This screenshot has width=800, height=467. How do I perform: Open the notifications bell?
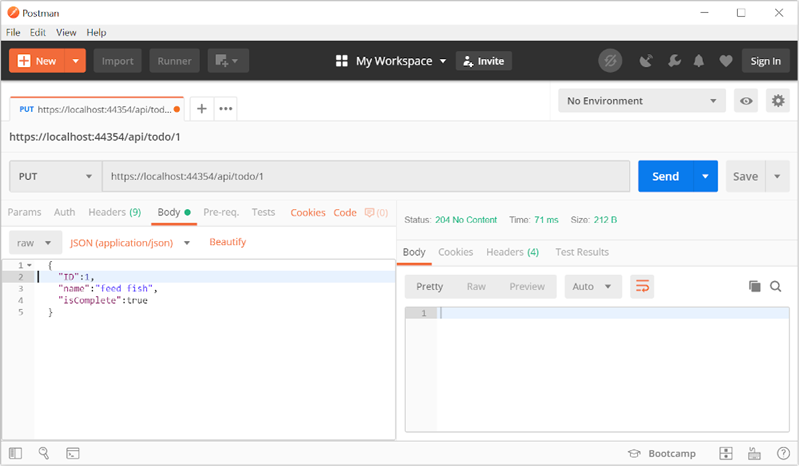[699, 61]
